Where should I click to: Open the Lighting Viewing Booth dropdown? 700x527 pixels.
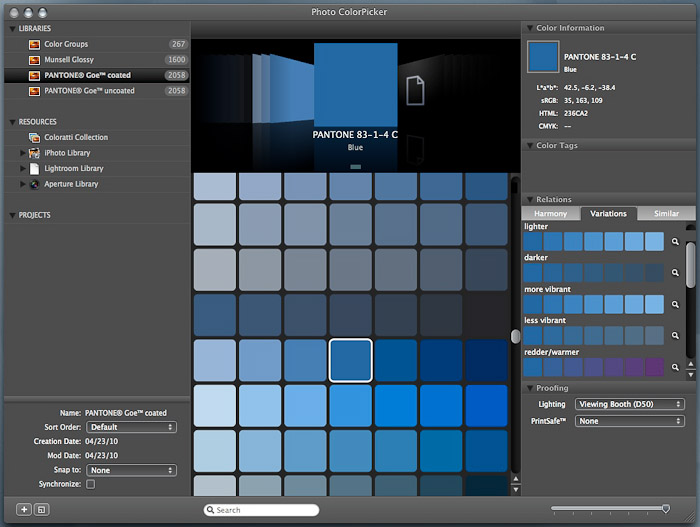point(629,404)
